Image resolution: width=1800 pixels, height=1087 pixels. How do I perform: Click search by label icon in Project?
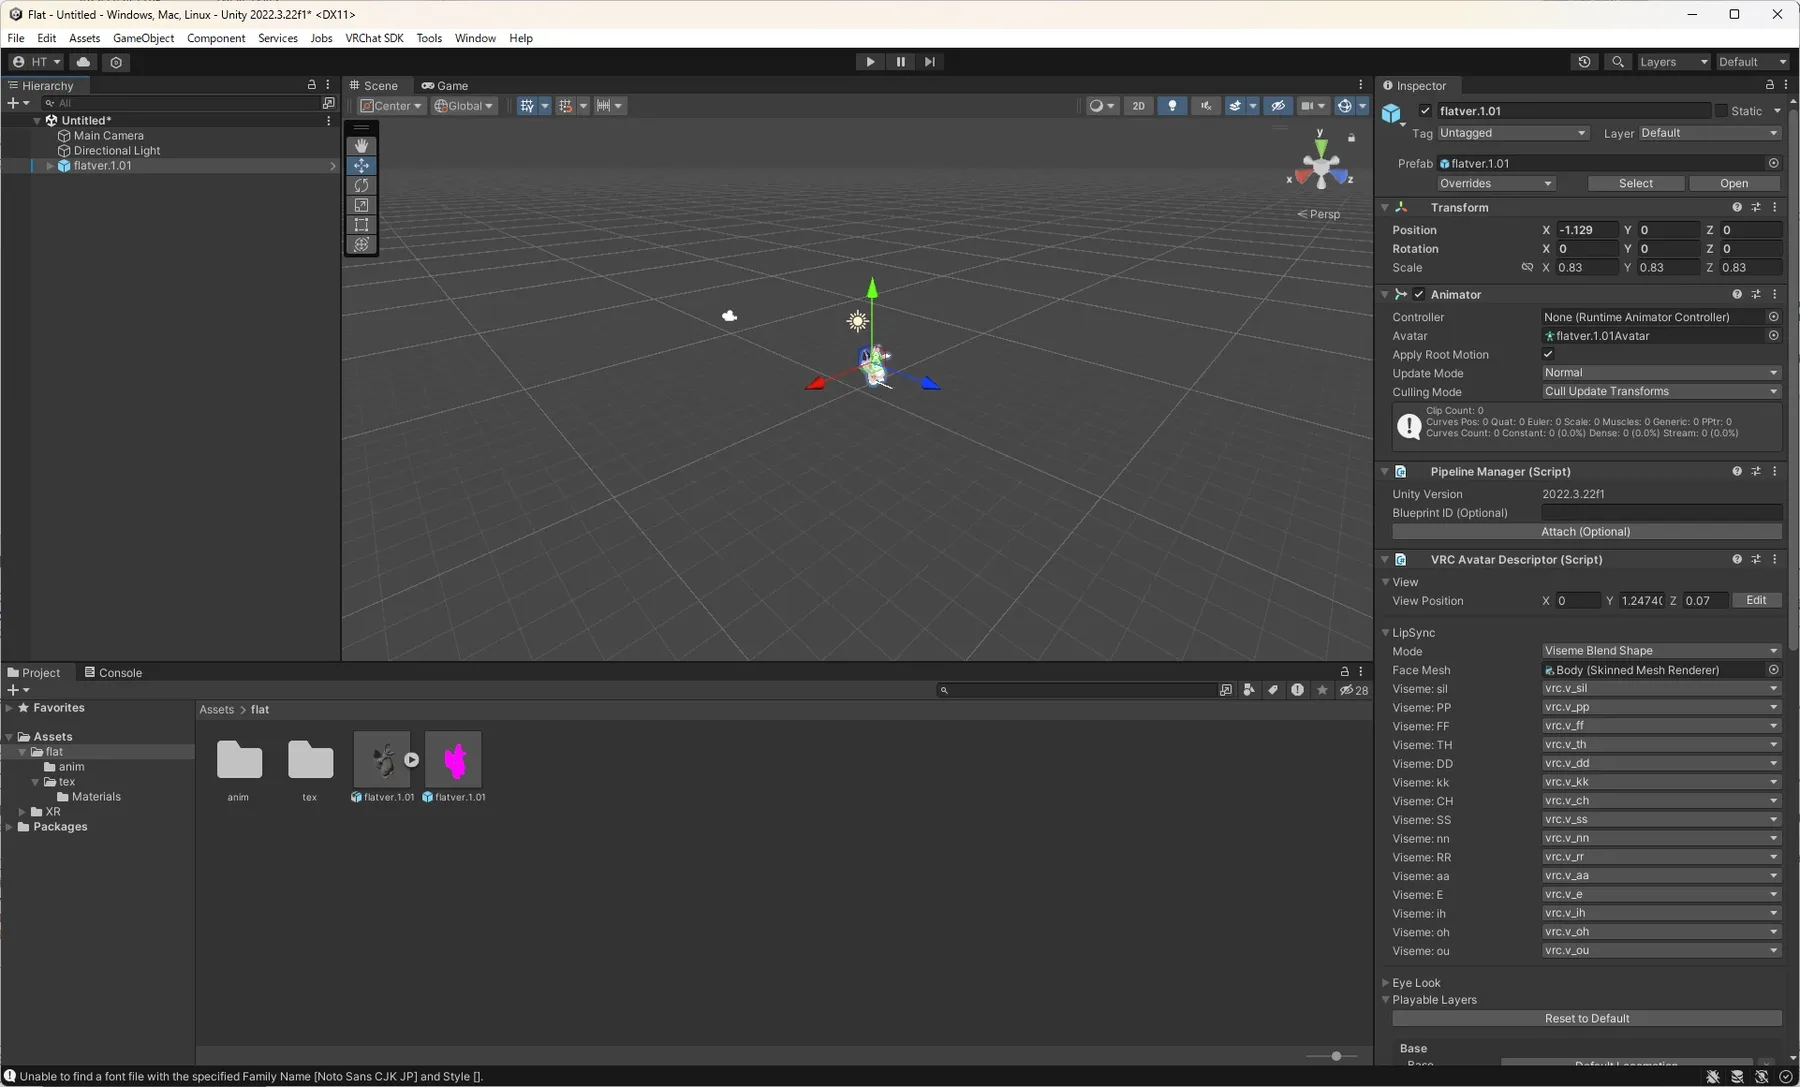pyautogui.click(x=1273, y=690)
